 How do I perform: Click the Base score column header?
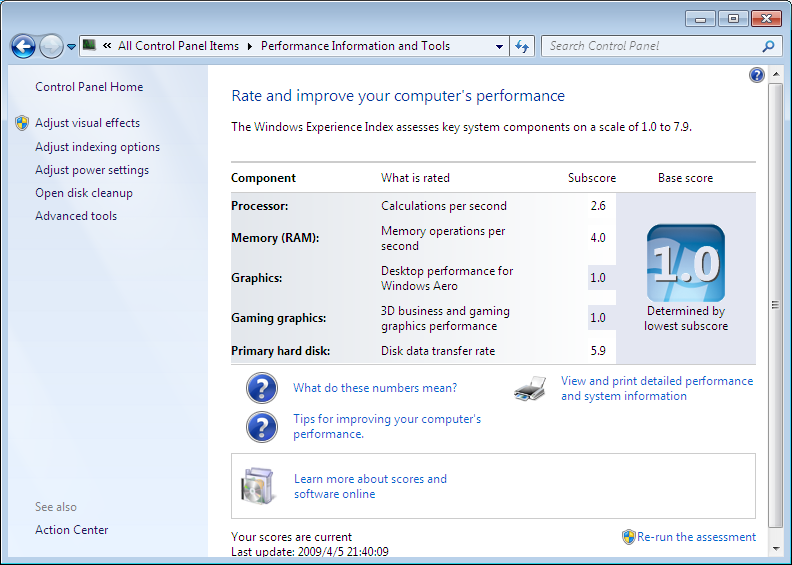685,178
